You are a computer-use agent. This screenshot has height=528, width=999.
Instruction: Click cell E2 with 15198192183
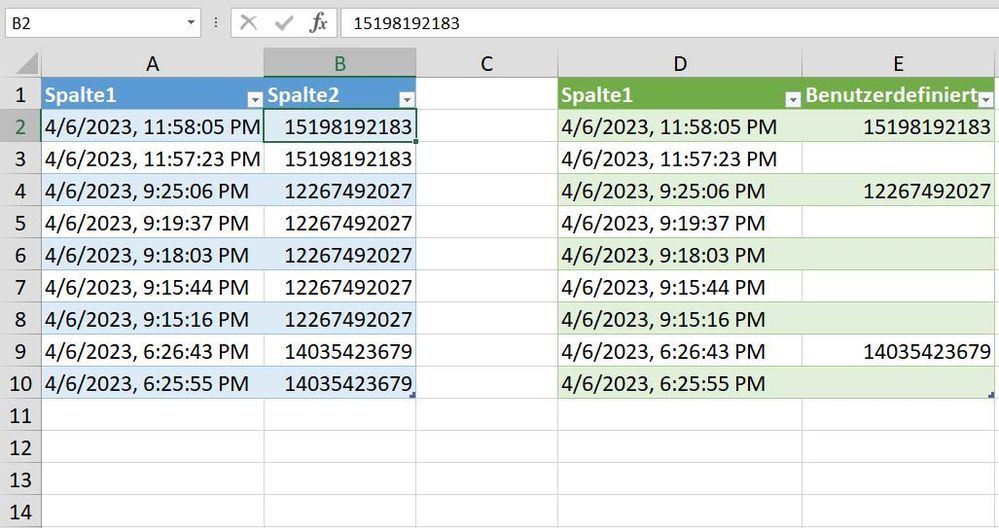[x=898, y=126]
